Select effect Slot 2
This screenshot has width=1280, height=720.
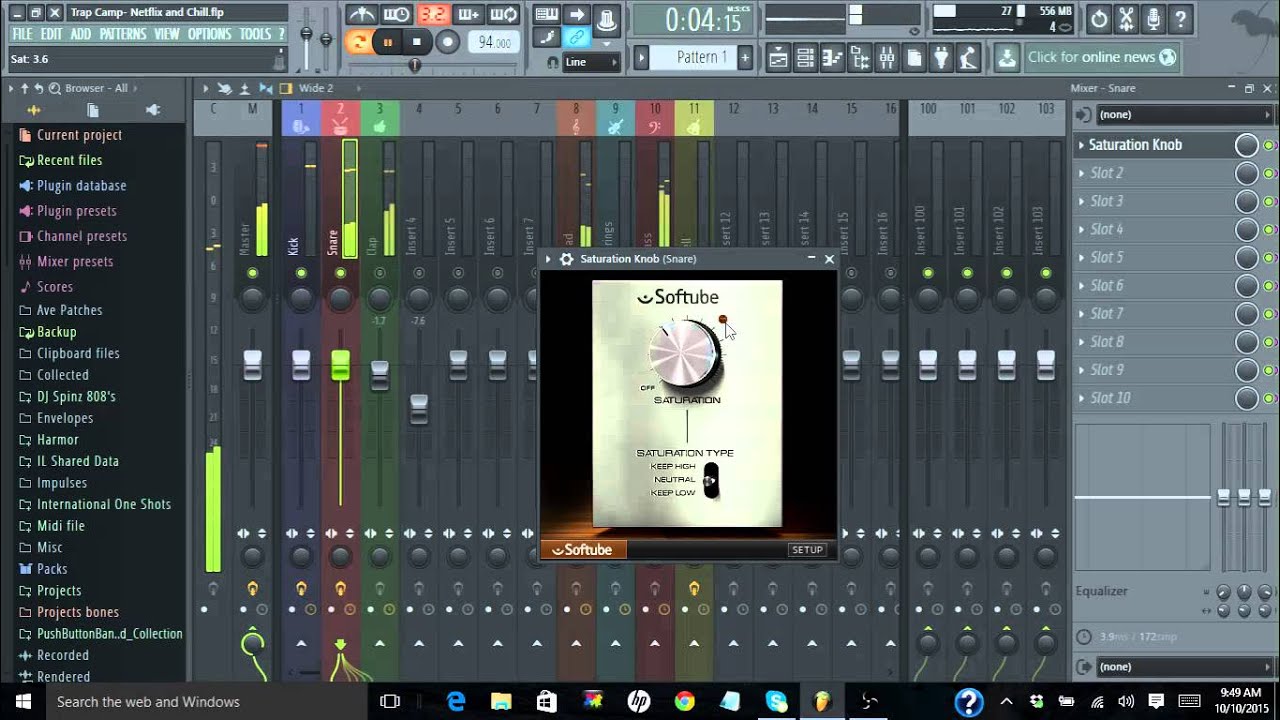pos(1106,173)
